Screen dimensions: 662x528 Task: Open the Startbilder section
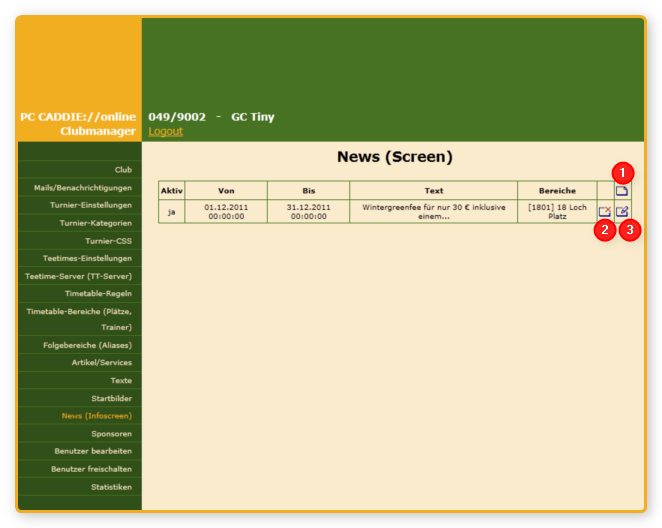click(x=111, y=398)
